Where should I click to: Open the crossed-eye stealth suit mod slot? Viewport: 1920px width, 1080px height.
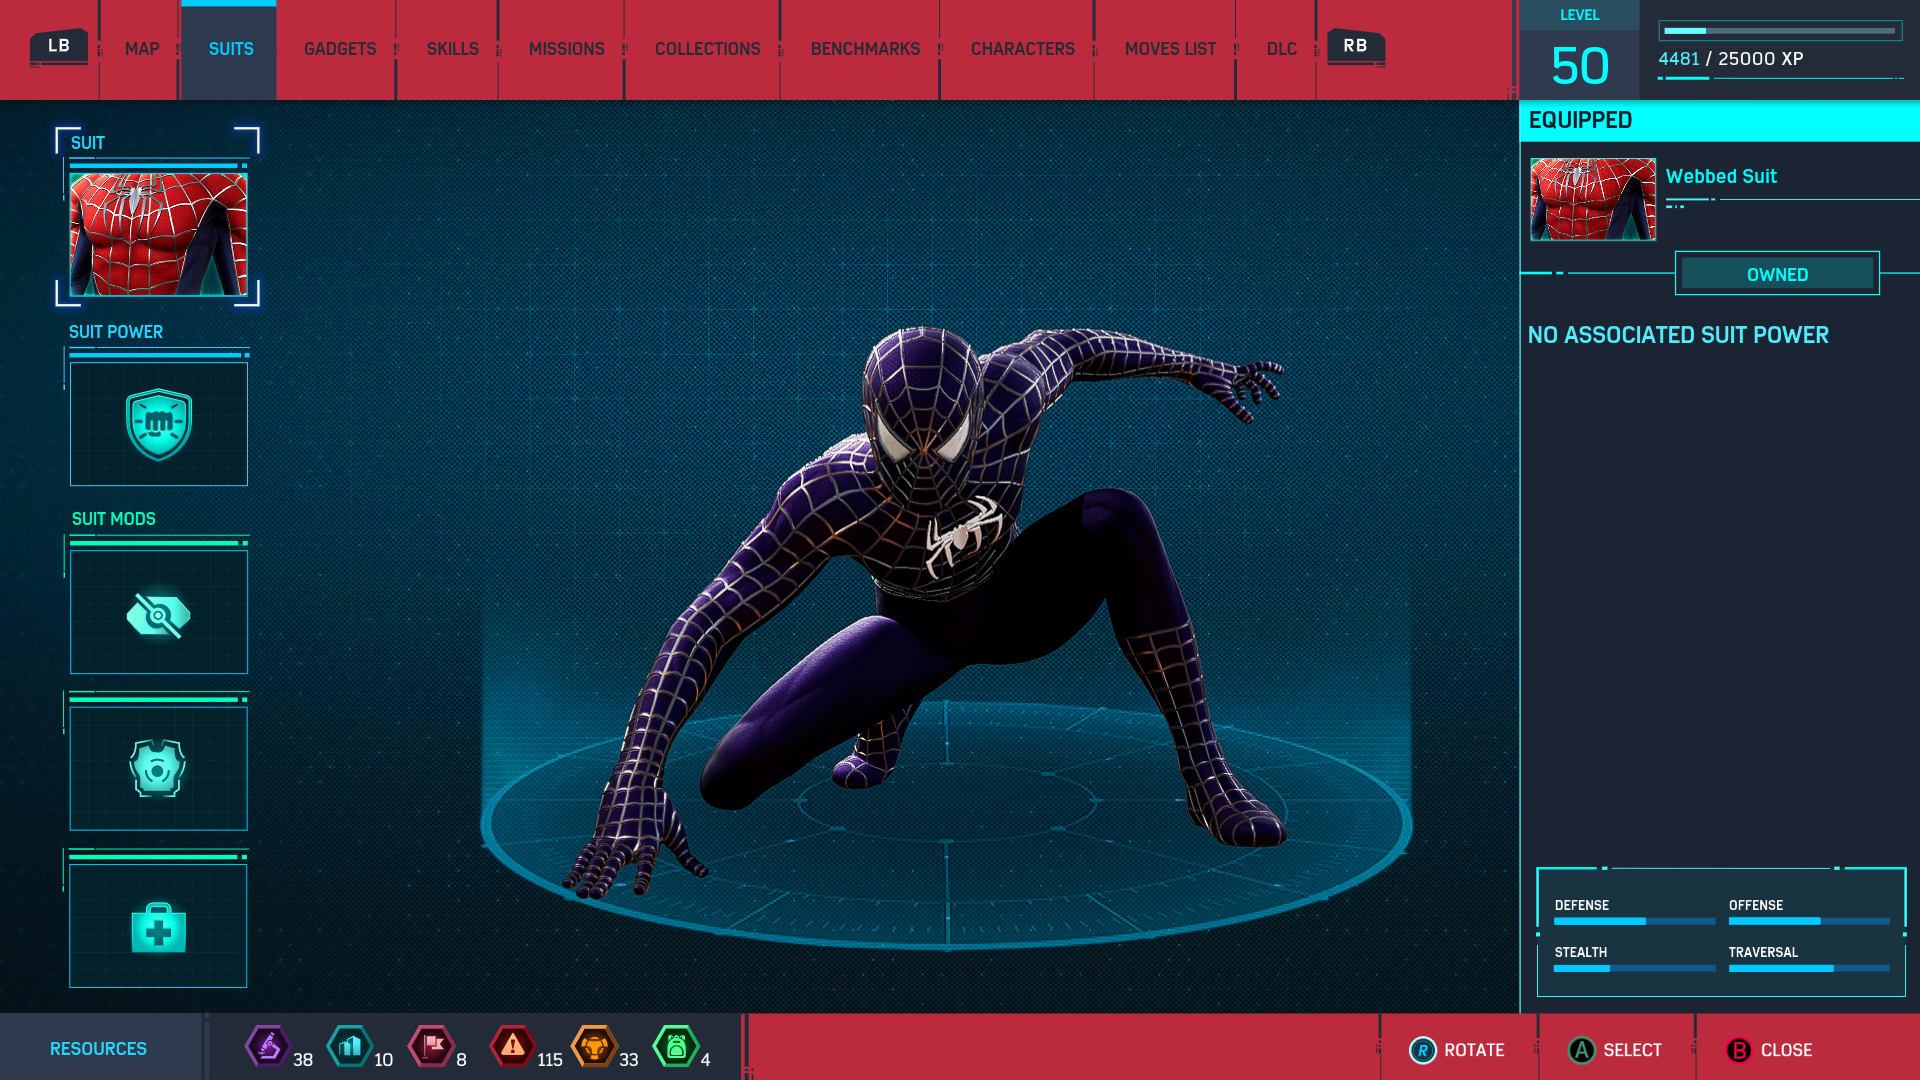[x=159, y=613]
